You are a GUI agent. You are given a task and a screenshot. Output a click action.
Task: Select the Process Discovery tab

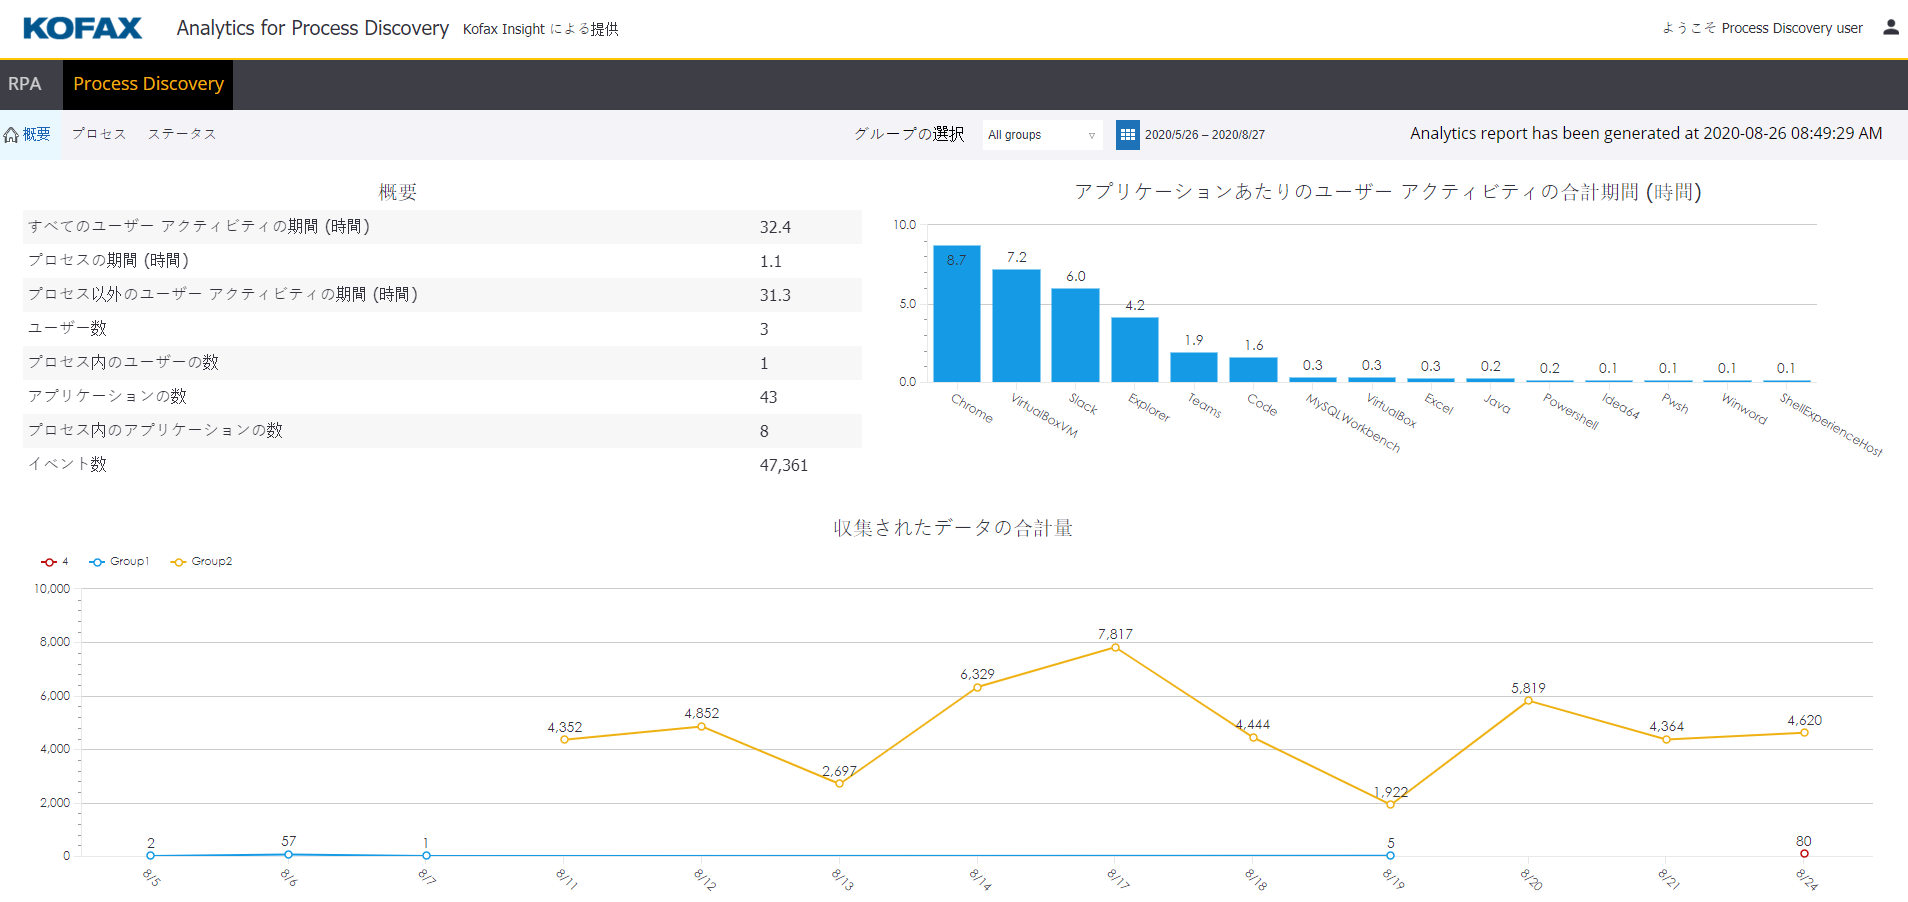147,84
